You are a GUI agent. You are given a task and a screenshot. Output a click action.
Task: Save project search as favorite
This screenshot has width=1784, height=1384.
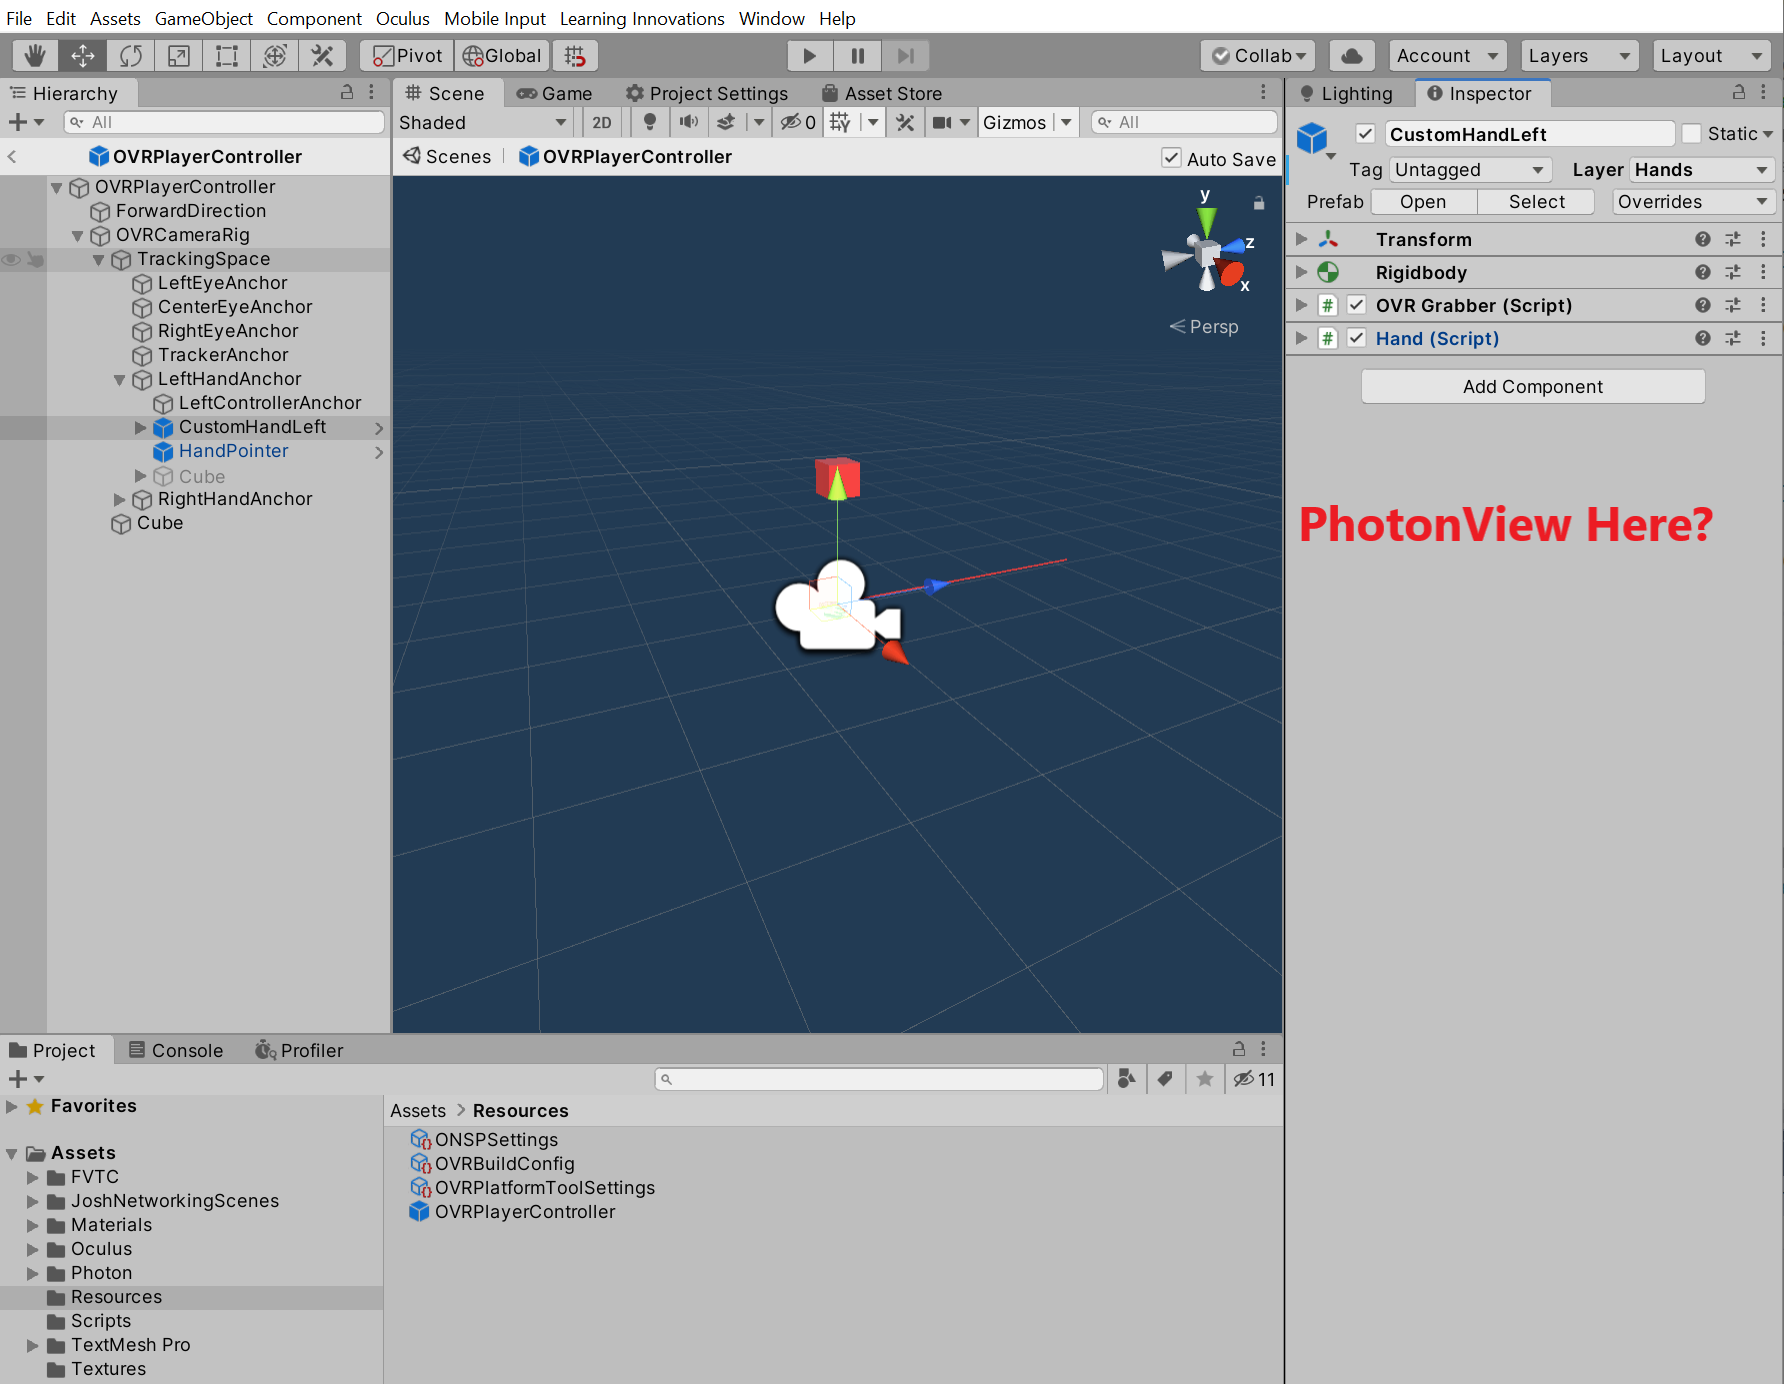(1205, 1078)
